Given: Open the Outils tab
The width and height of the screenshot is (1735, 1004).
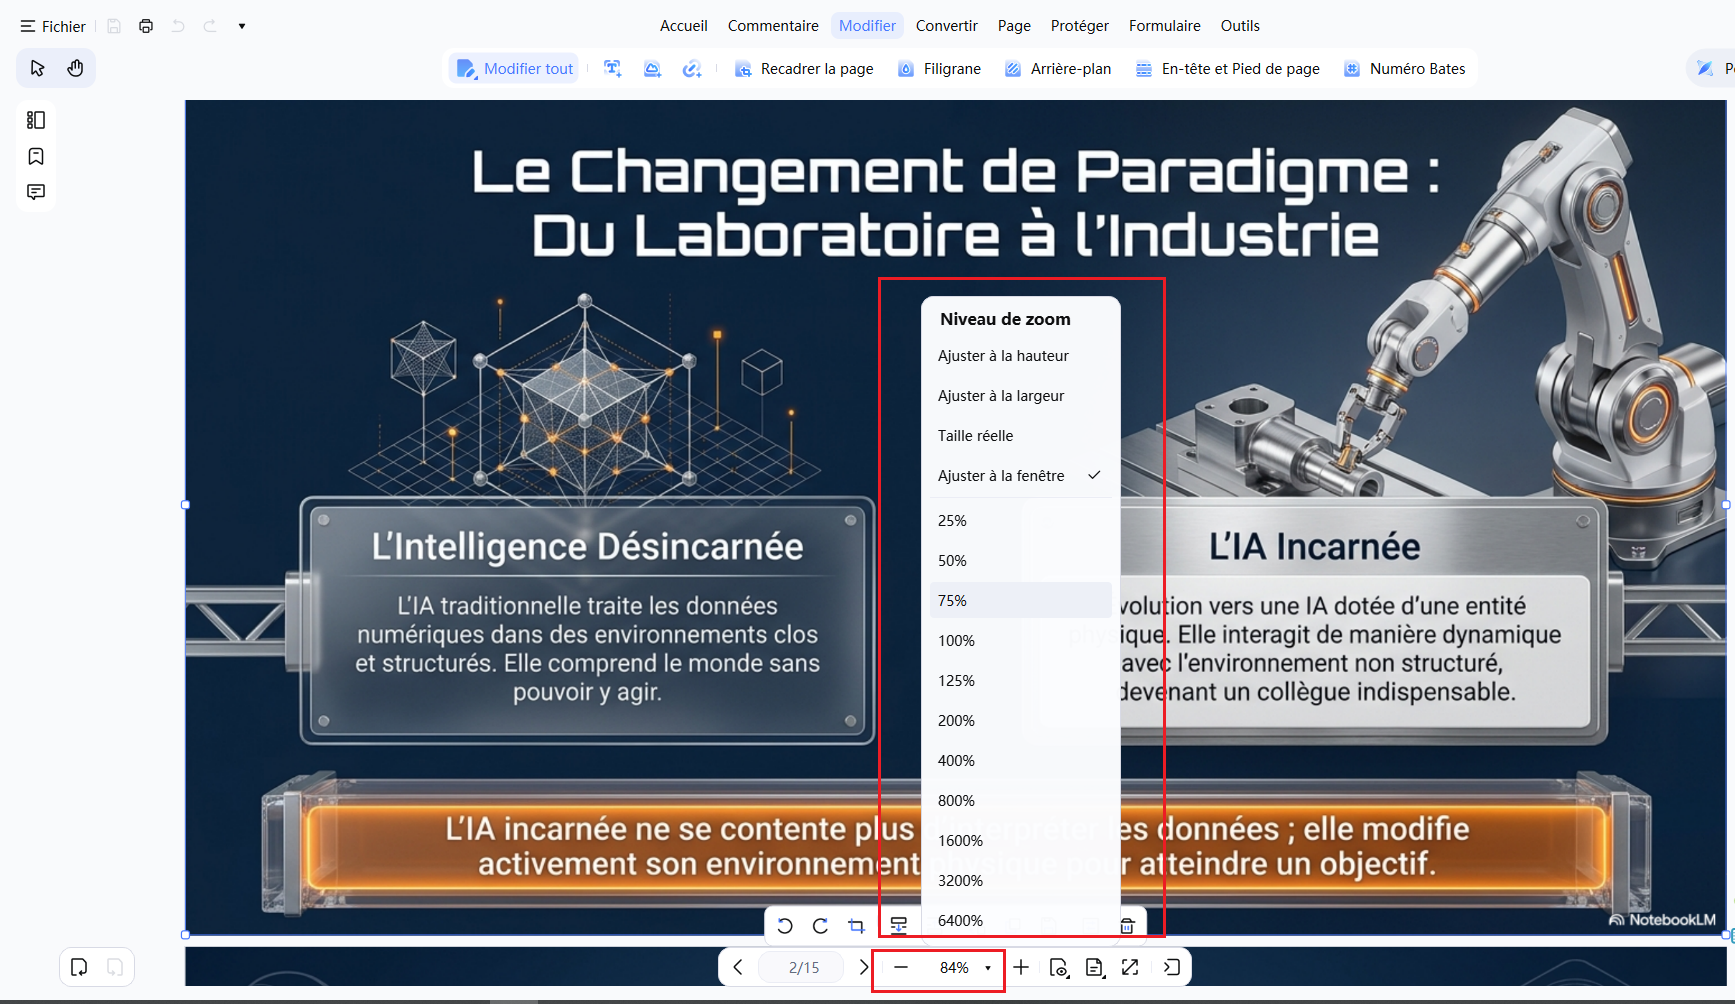Looking at the screenshot, I should coord(1240,26).
